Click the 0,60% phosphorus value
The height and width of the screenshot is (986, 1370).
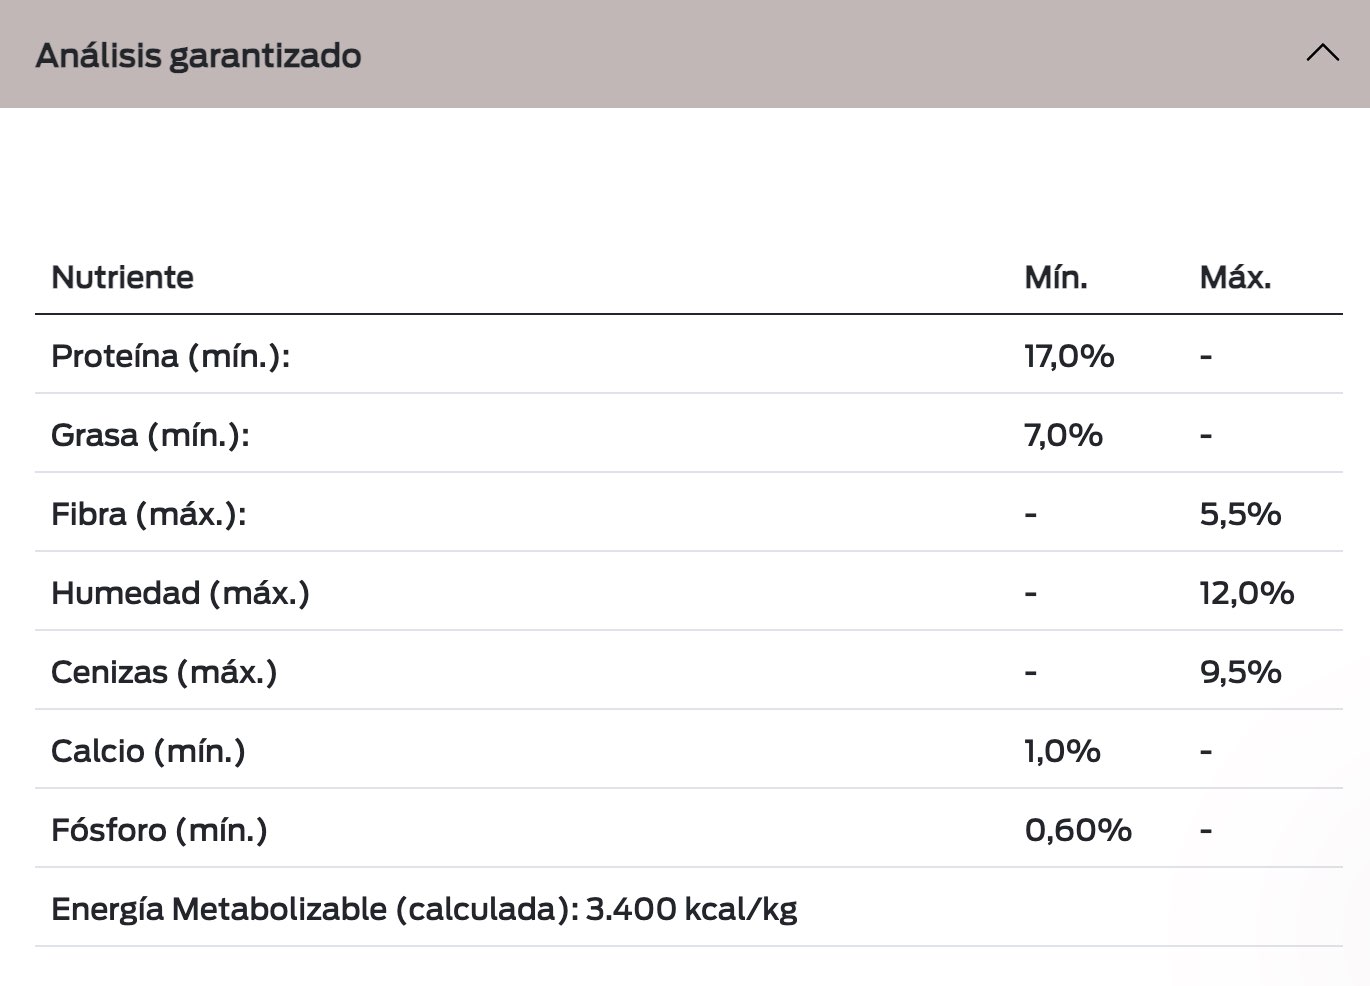1078,830
